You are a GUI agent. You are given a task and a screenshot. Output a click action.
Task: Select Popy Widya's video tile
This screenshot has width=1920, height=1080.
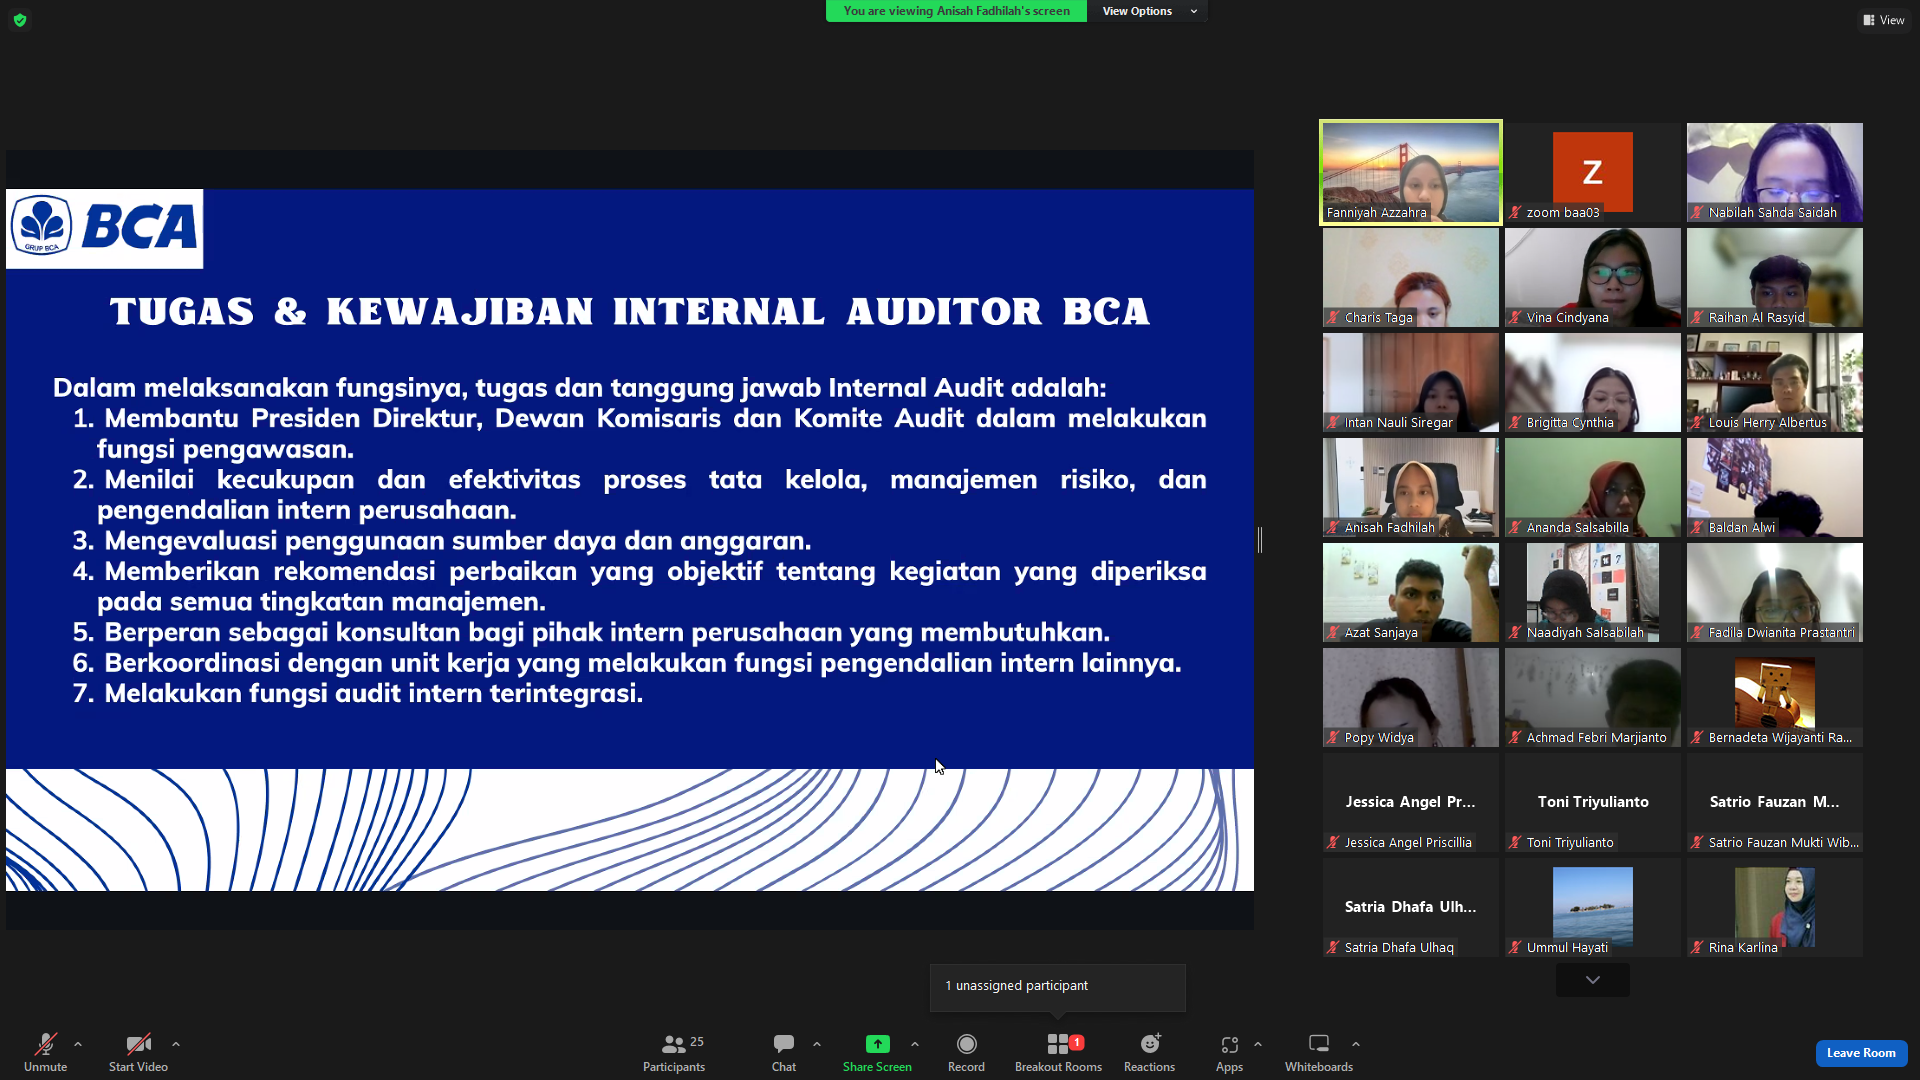coord(1411,697)
